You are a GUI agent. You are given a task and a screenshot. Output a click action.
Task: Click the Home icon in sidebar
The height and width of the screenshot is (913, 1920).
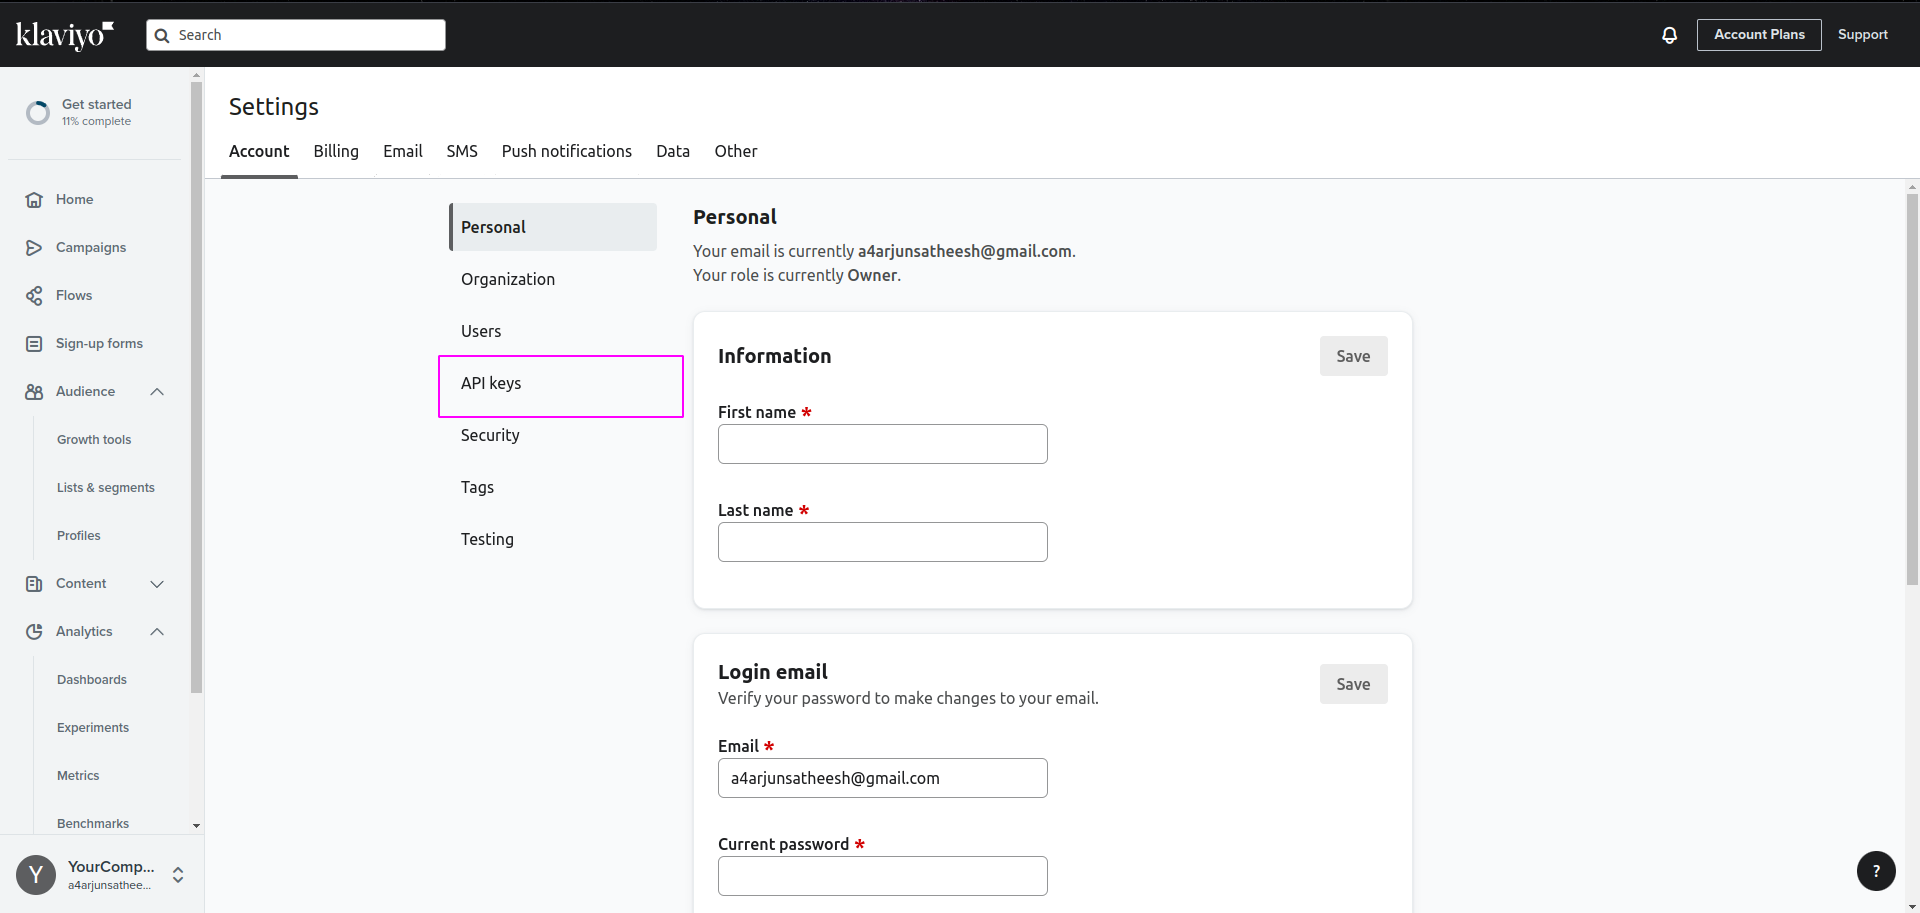coord(34,200)
